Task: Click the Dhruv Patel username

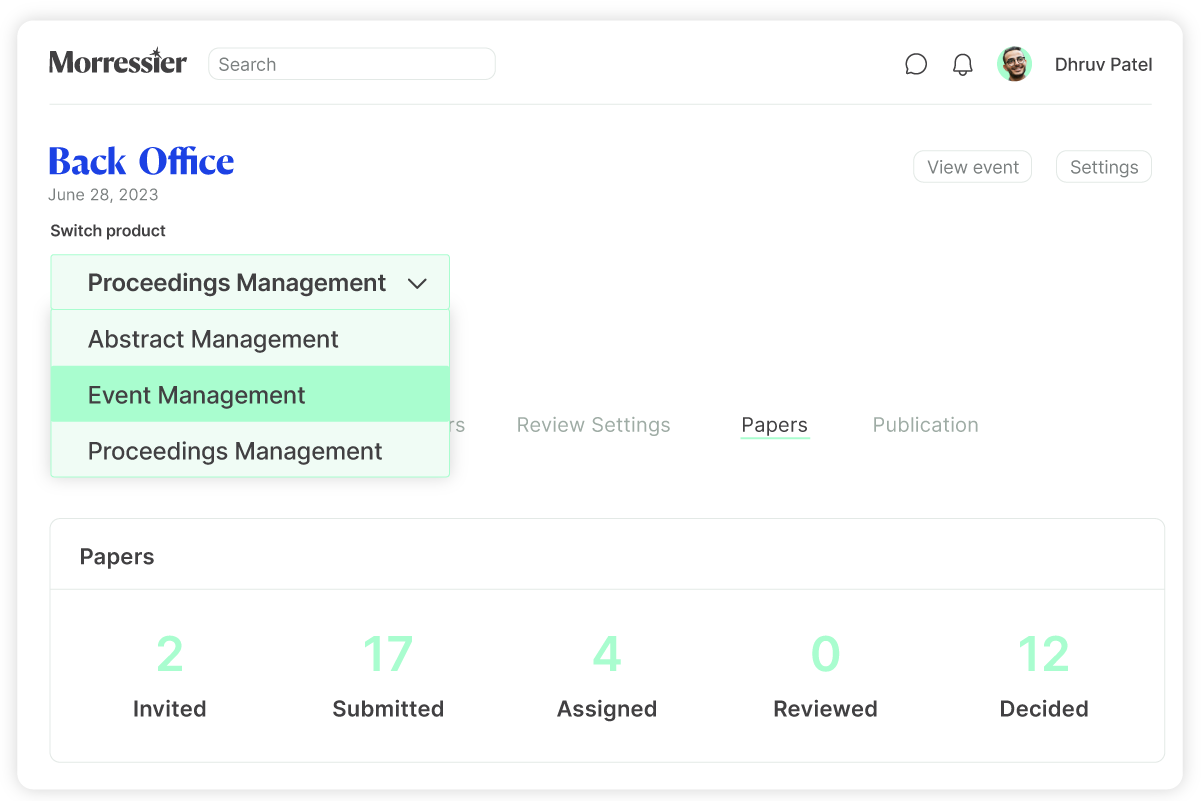Action: coord(1103,65)
